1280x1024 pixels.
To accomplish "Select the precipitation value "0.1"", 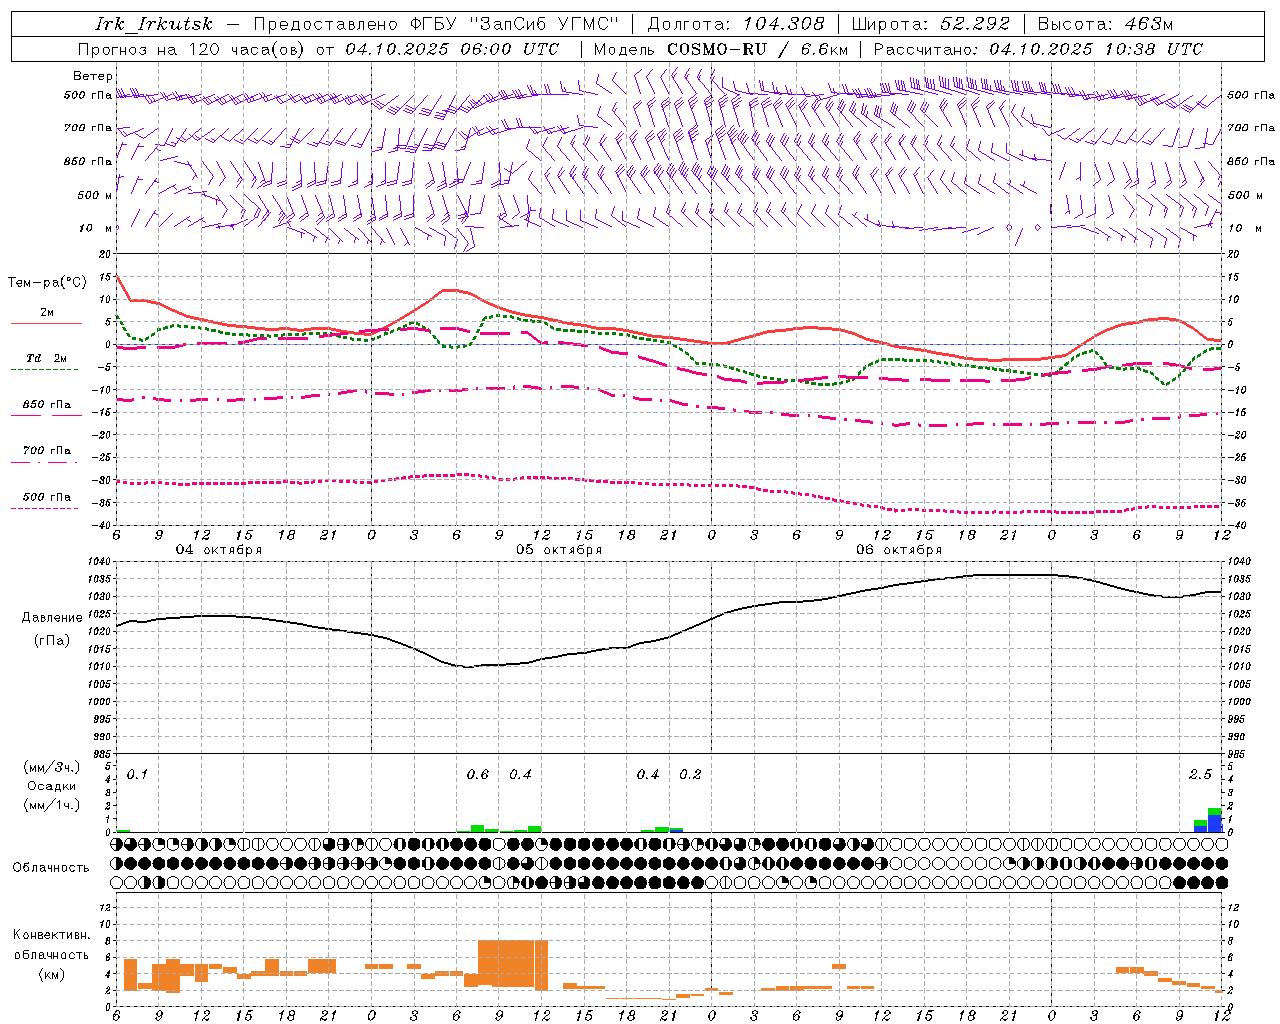I will tap(137, 775).
